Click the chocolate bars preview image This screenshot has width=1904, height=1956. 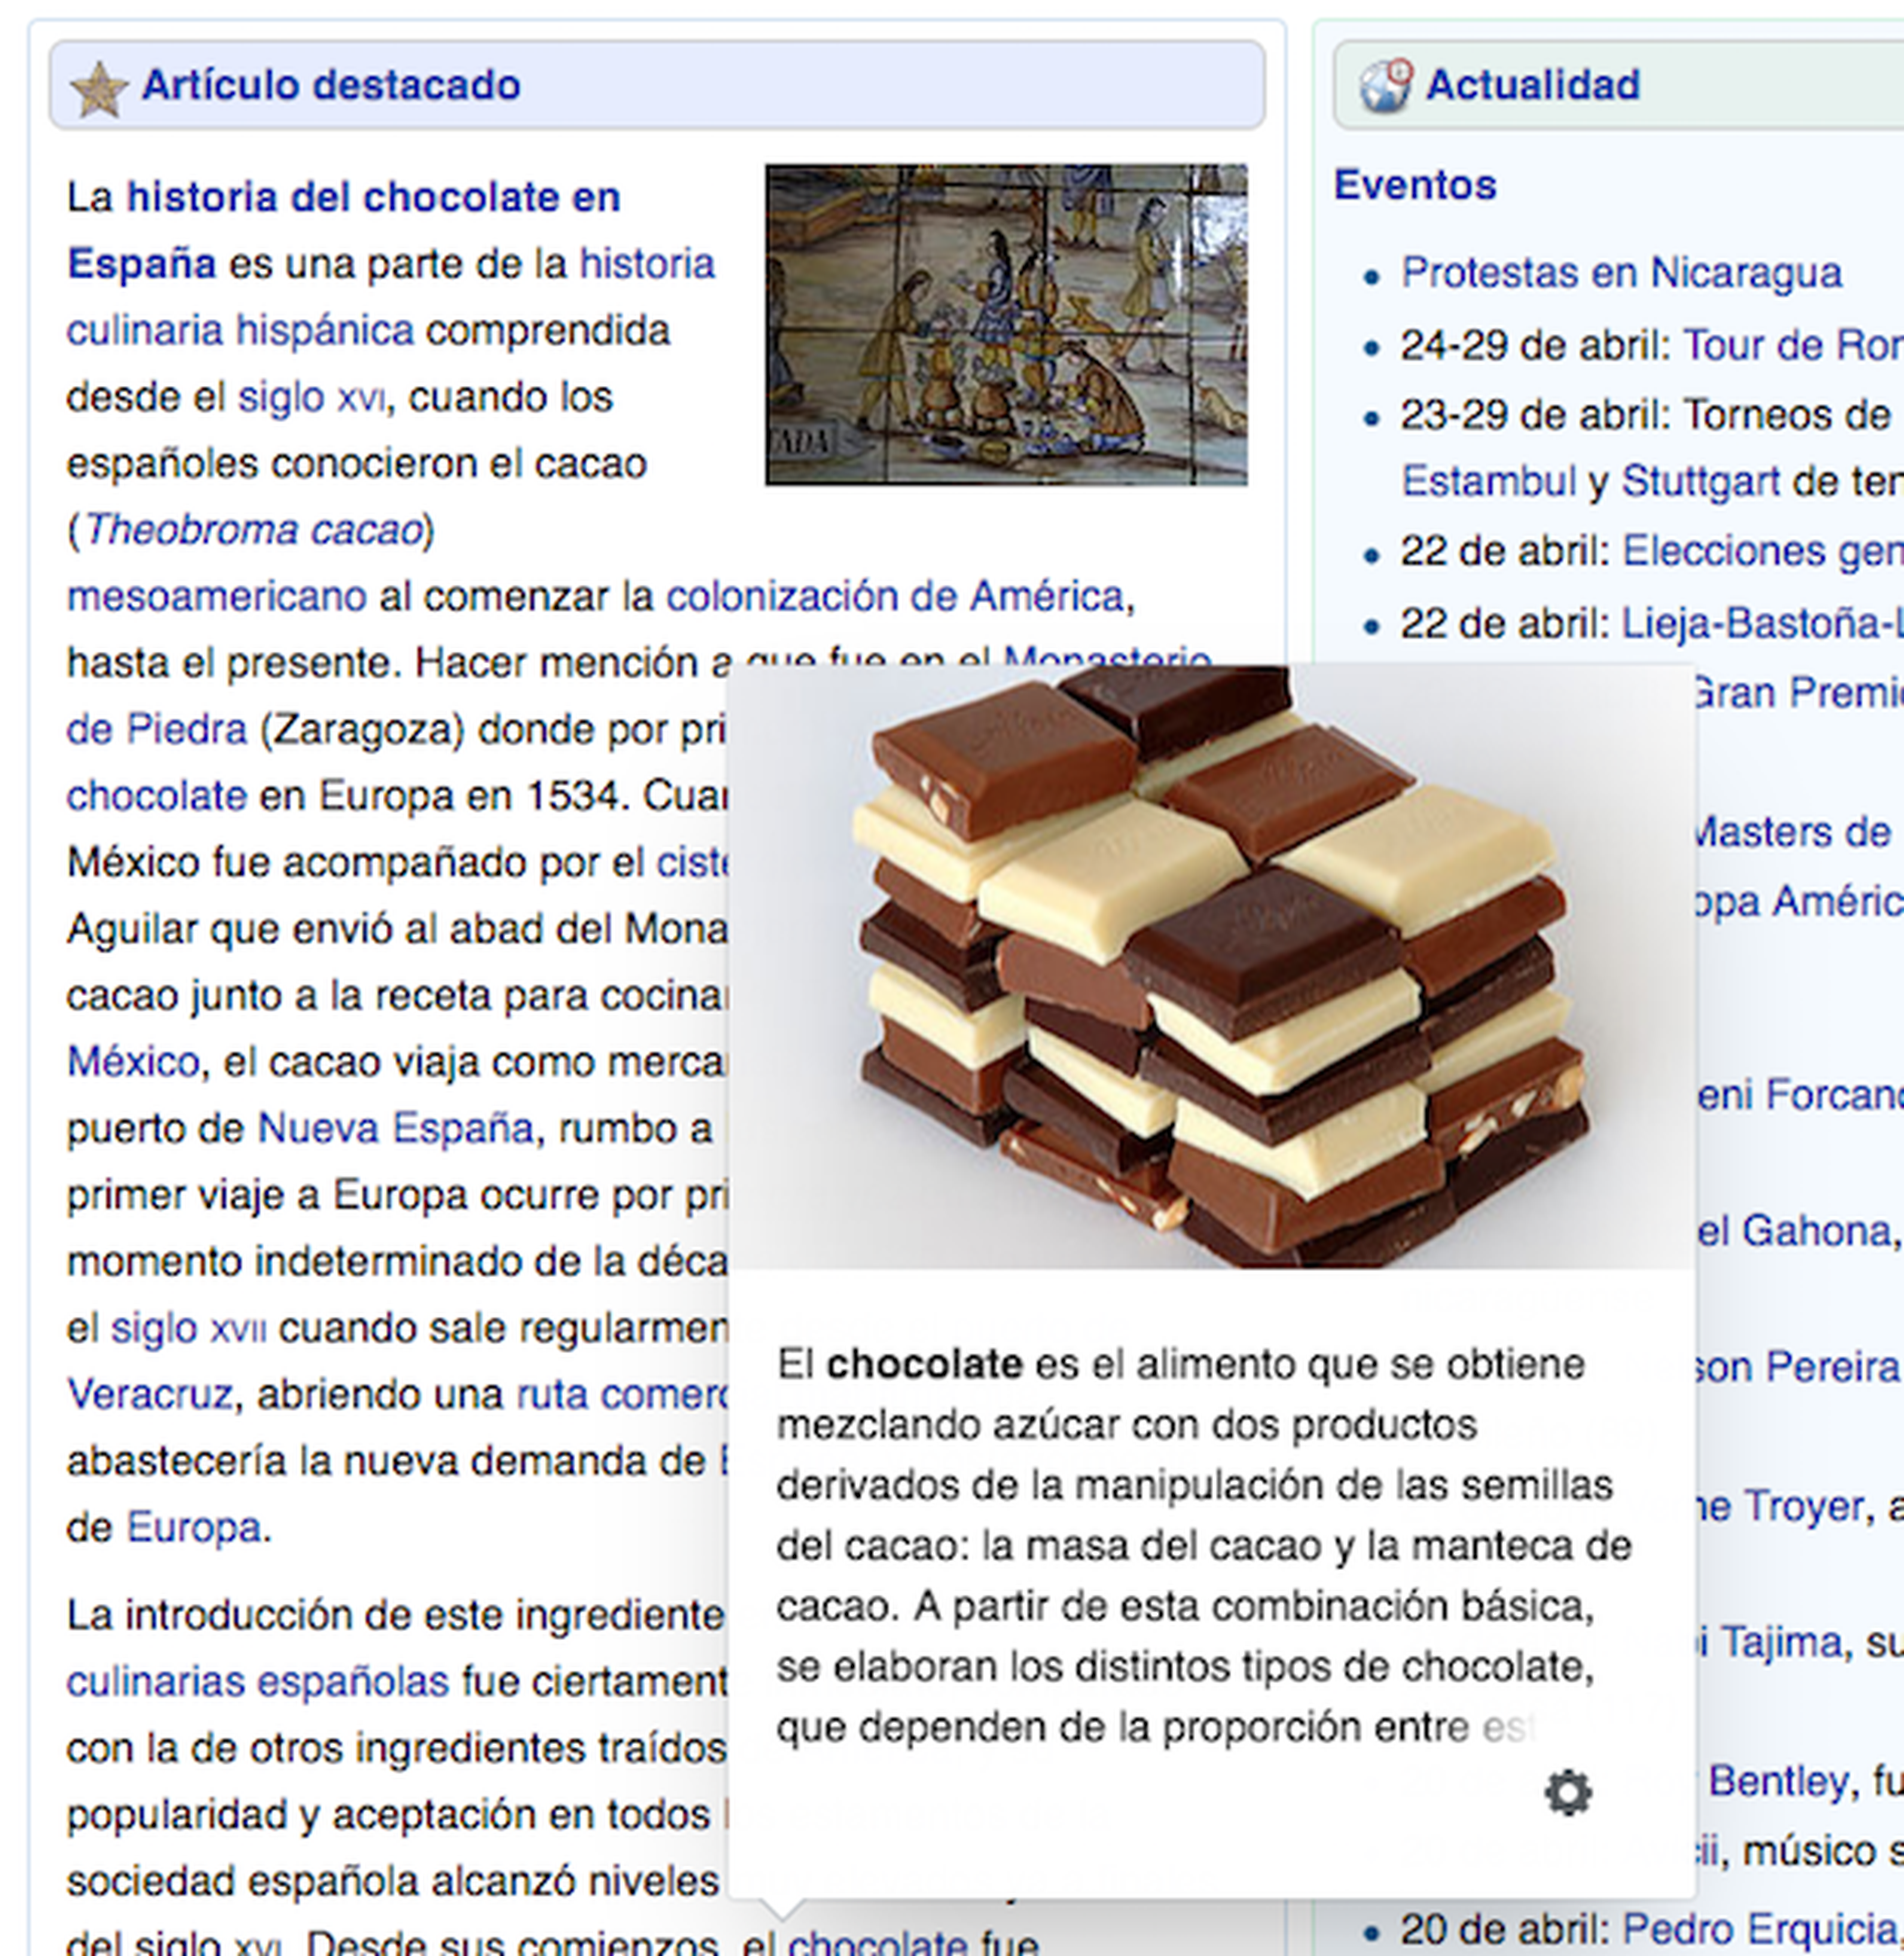pyautogui.click(x=1211, y=966)
